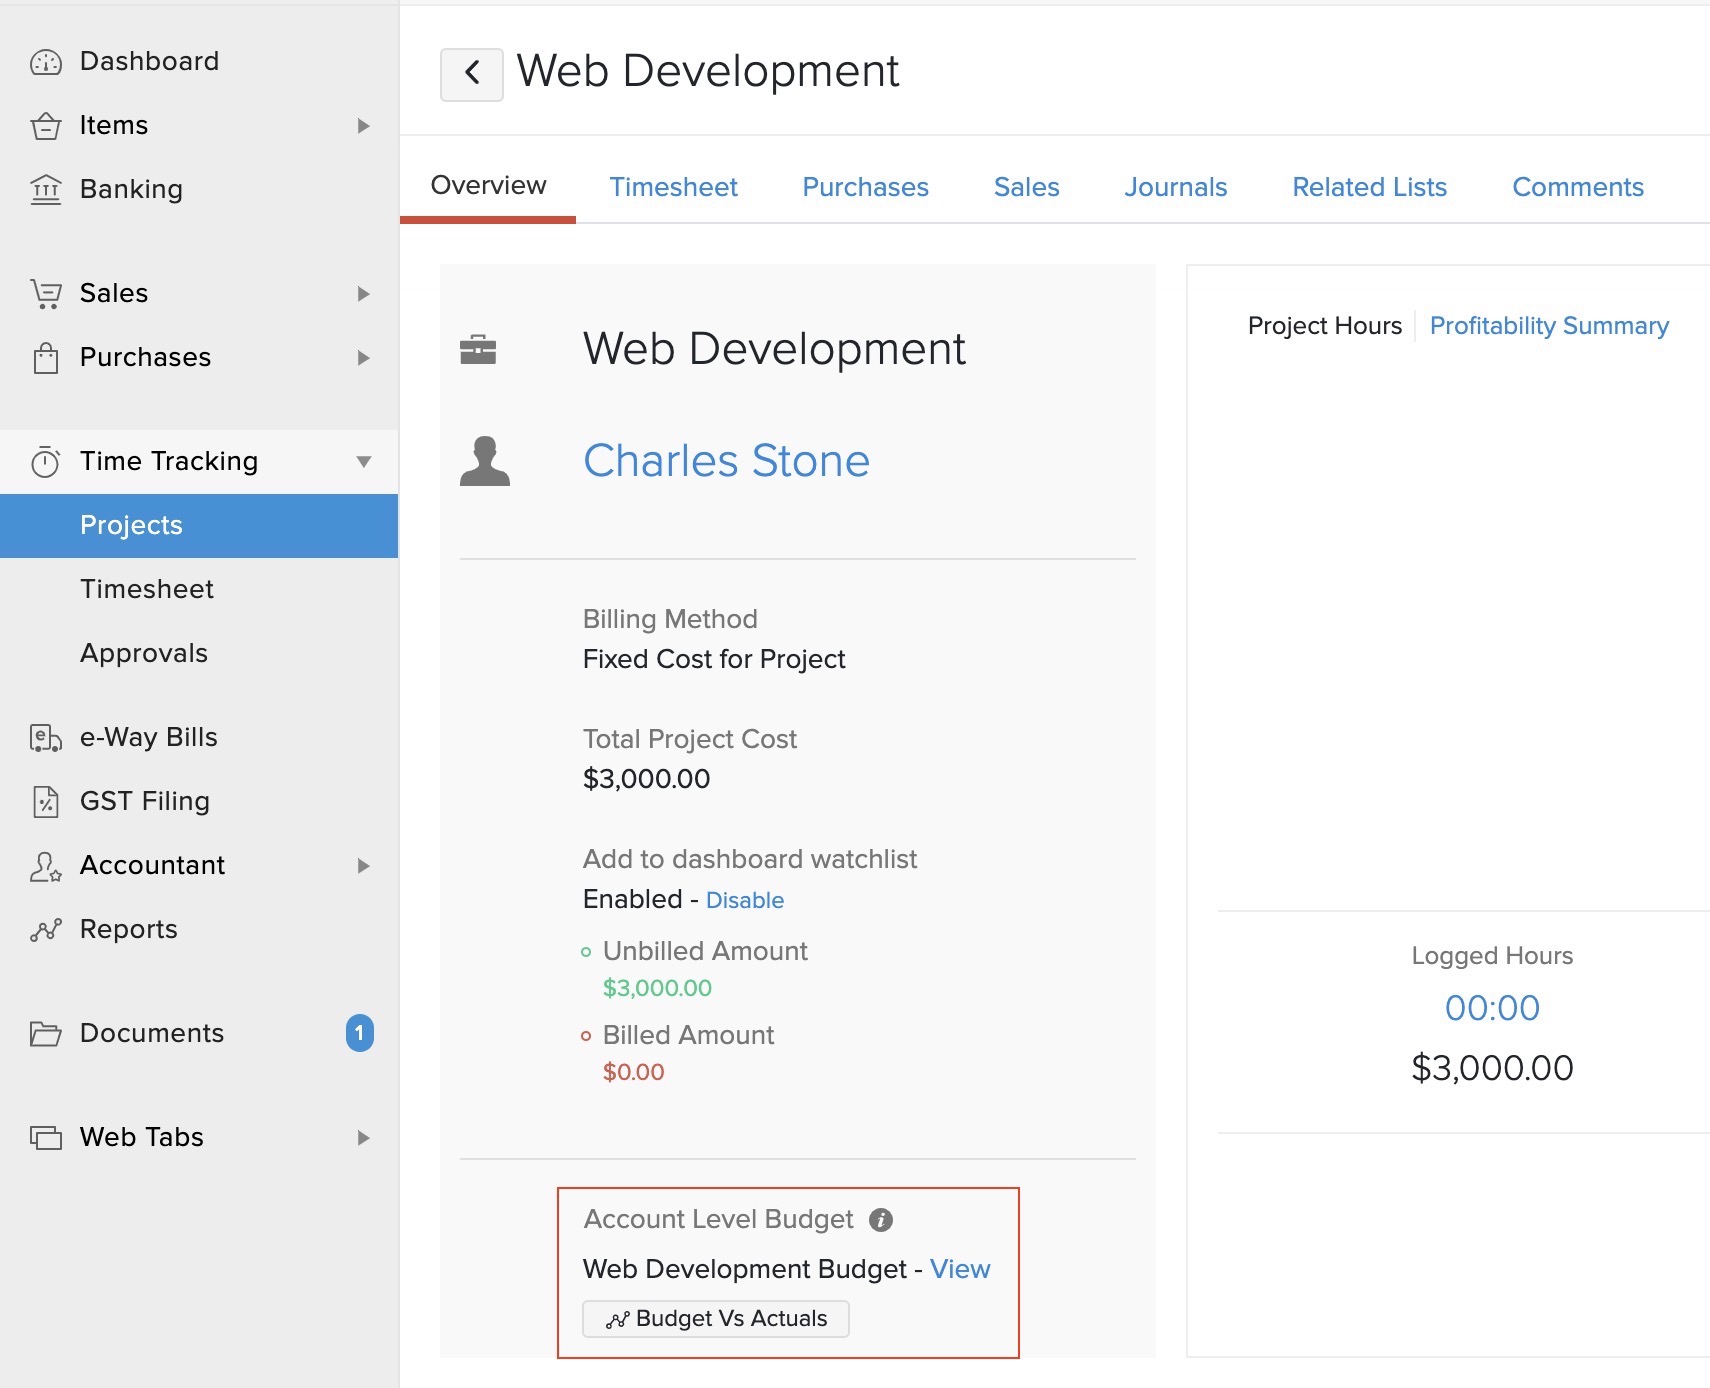Collapse the Time Tracking section
The image size is (1710, 1388).
[x=363, y=461]
